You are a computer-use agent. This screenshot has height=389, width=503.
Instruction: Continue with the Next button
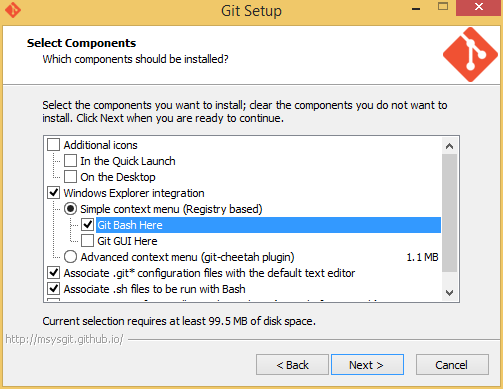(x=367, y=365)
